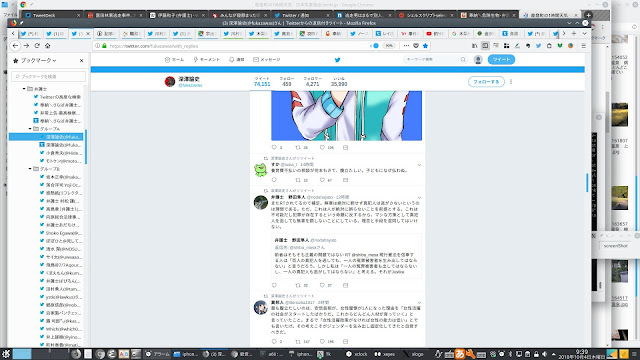Open the xclock taskbar entry

(357, 354)
